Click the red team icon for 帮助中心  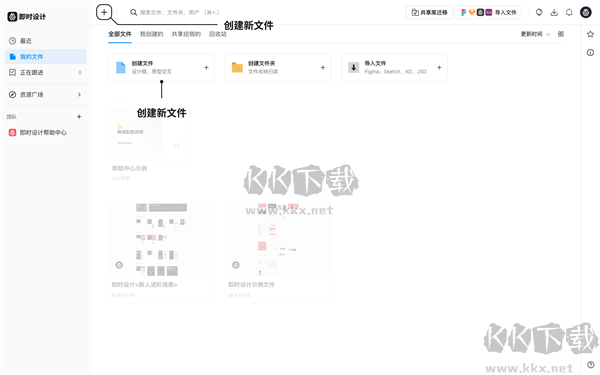[13, 132]
